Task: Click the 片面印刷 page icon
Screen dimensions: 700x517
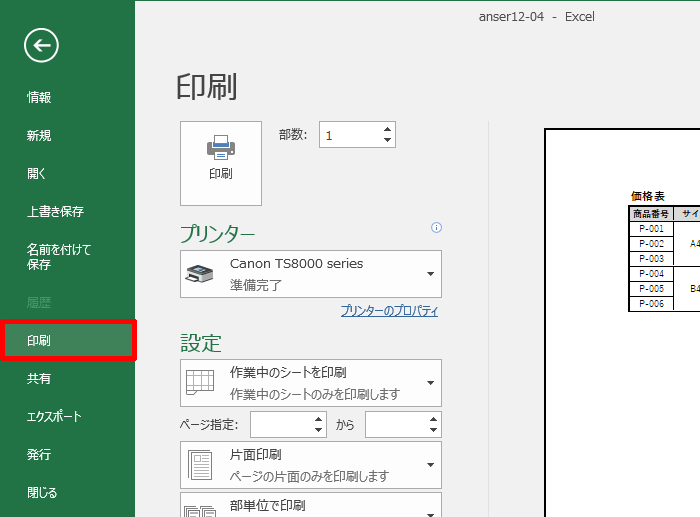Action: pyautogui.click(x=200, y=465)
